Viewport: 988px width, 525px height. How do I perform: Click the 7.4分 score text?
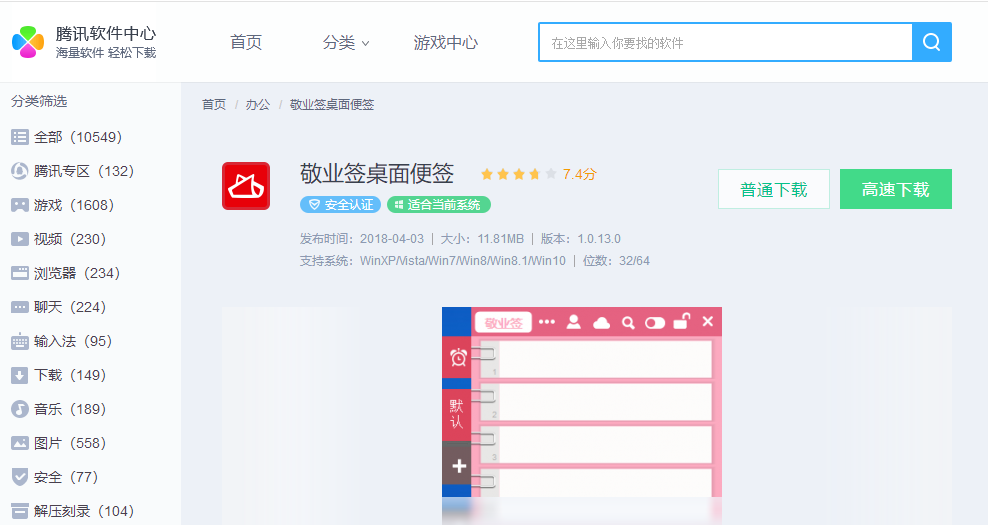[580, 174]
